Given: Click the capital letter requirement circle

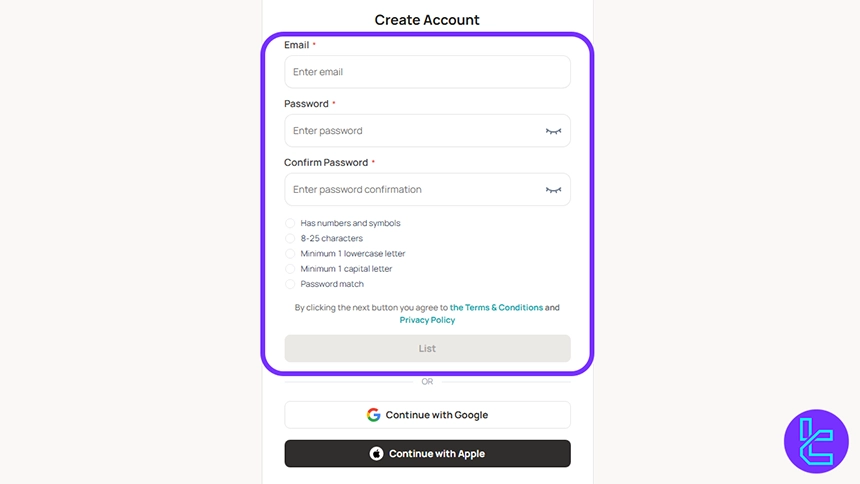Looking at the screenshot, I should [x=290, y=269].
